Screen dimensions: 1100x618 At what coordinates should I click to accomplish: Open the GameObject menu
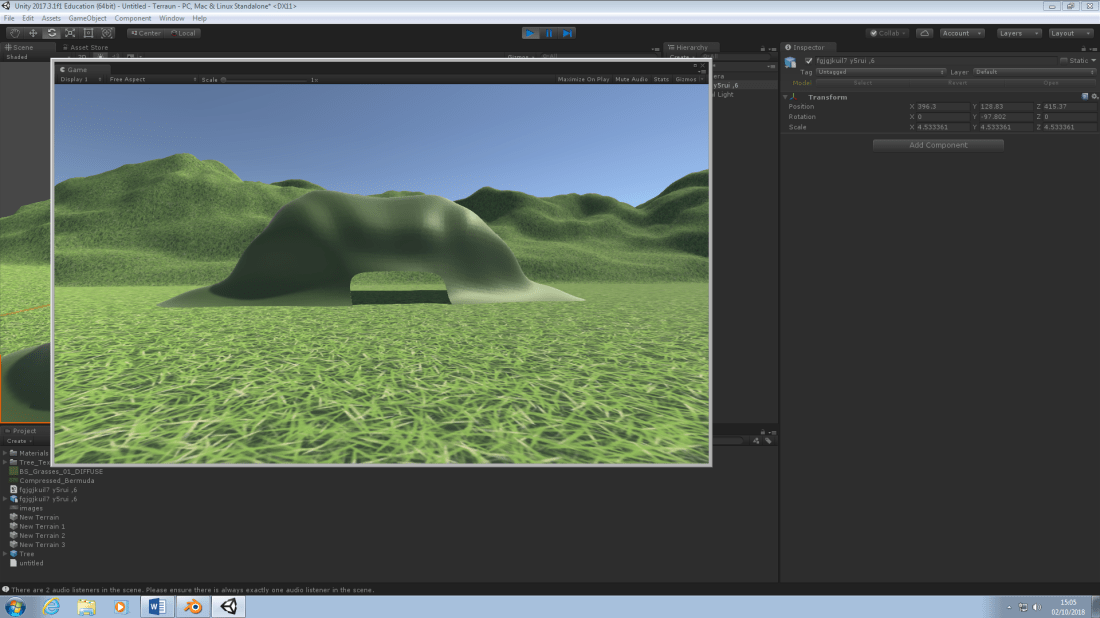tap(87, 18)
